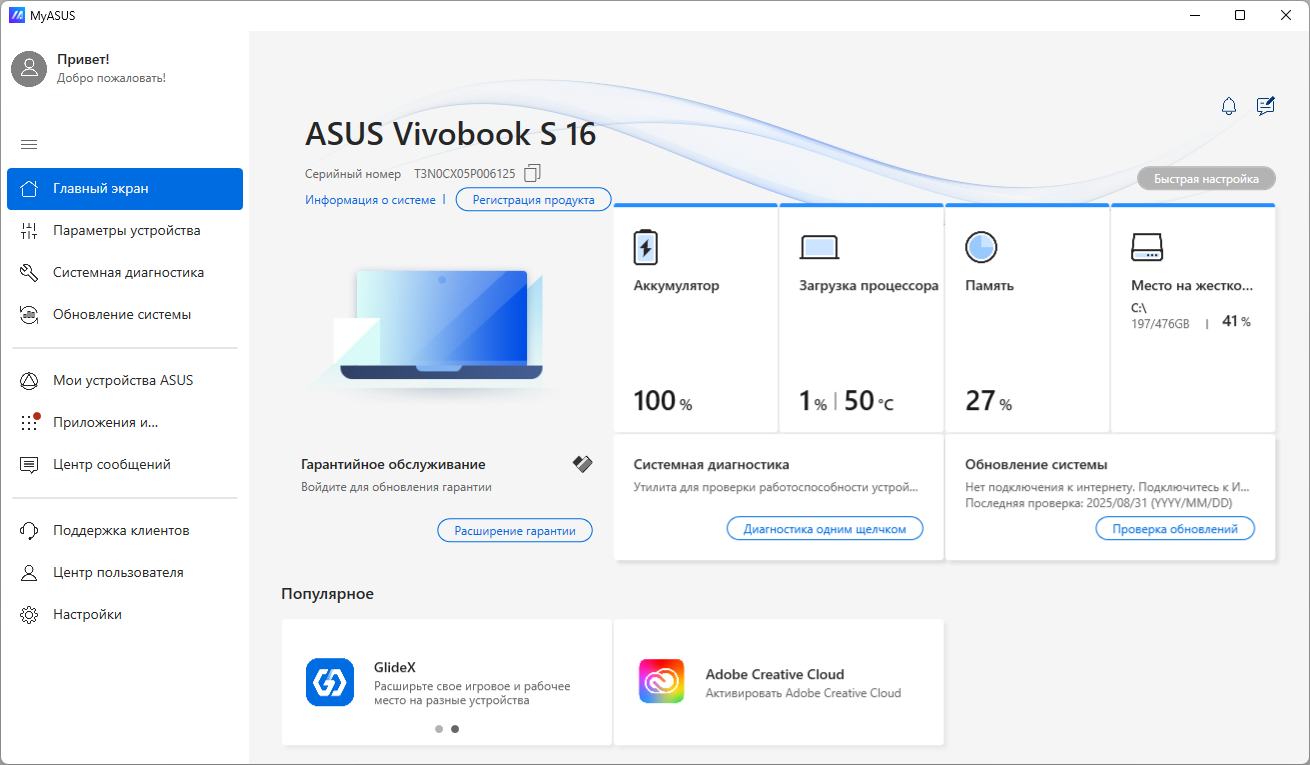Go to Системная диагностика in the sidebar
Image resolution: width=1310 pixels, height=765 pixels.
[125, 273]
